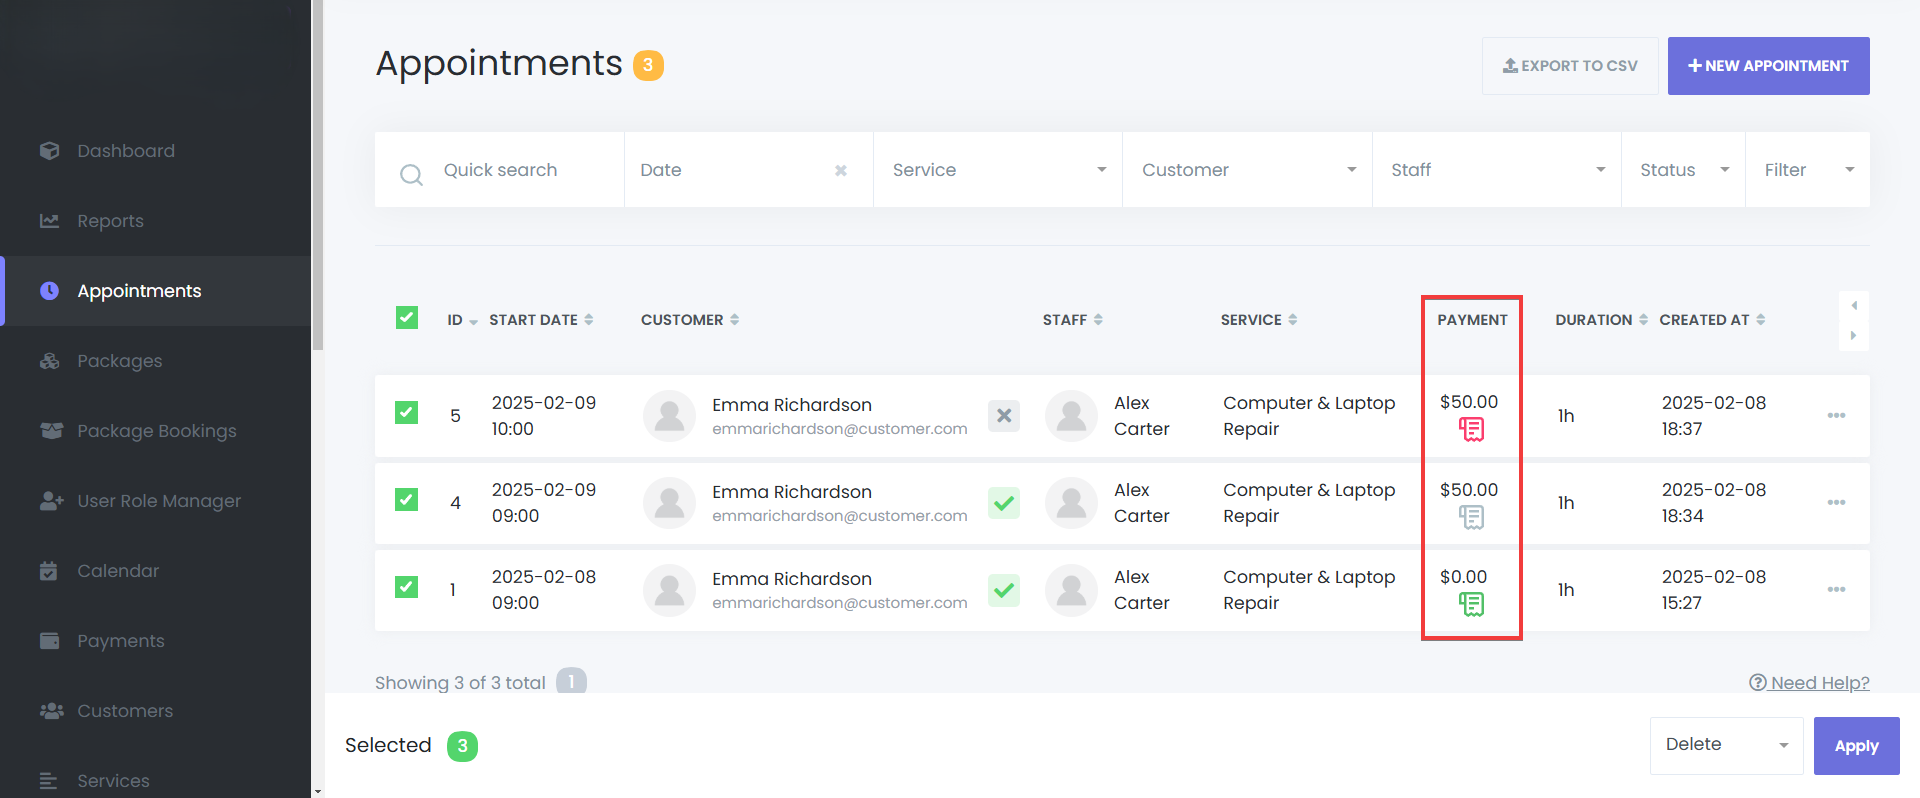The width and height of the screenshot is (1920, 798).
Task: Click the green payment receipt icon for appointment 1
Action: pos(1471,604)
